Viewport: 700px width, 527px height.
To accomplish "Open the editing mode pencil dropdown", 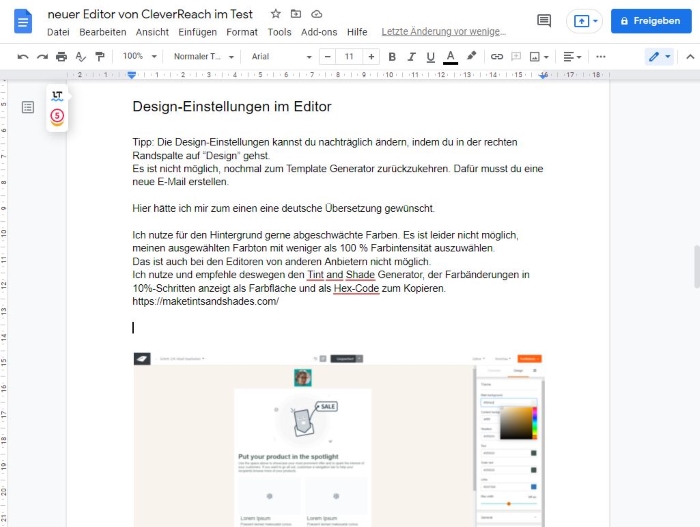I will (x=659, y=57).
